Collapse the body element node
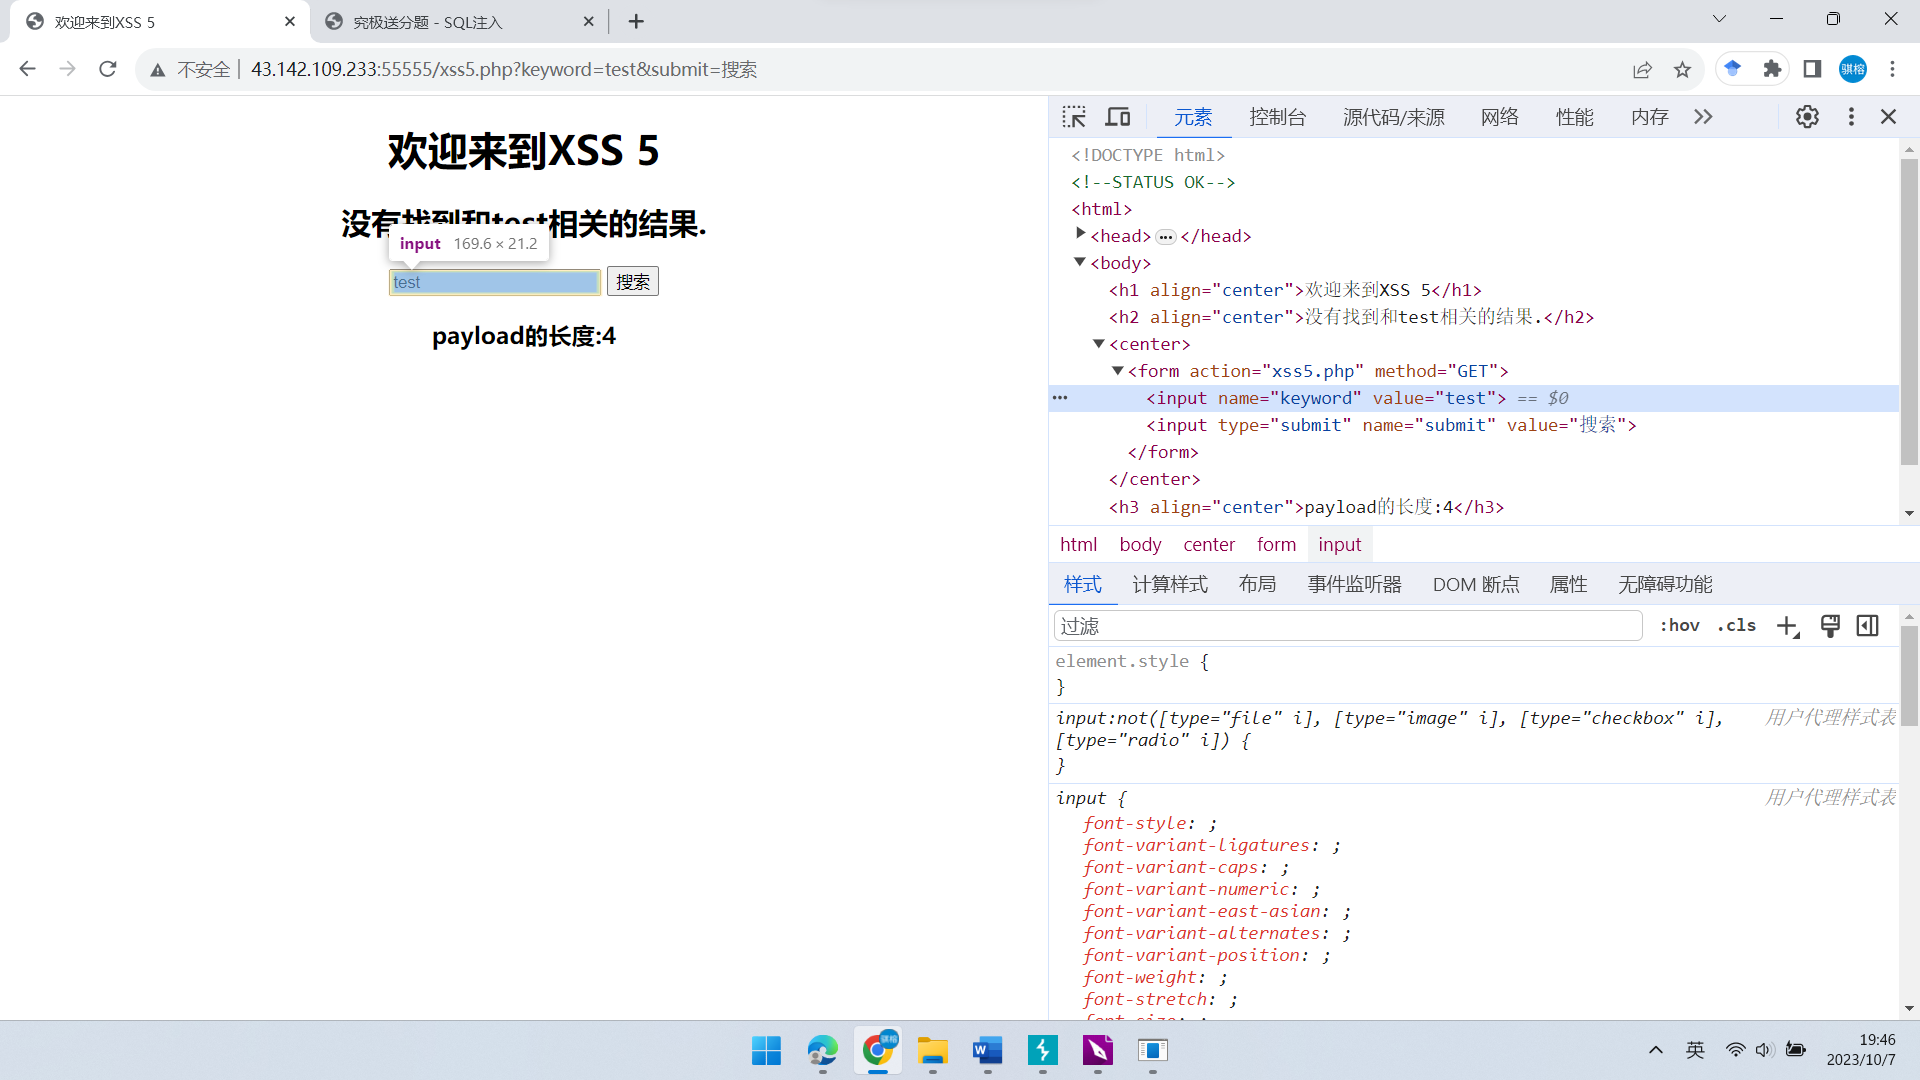 (x=1080, y=262)
